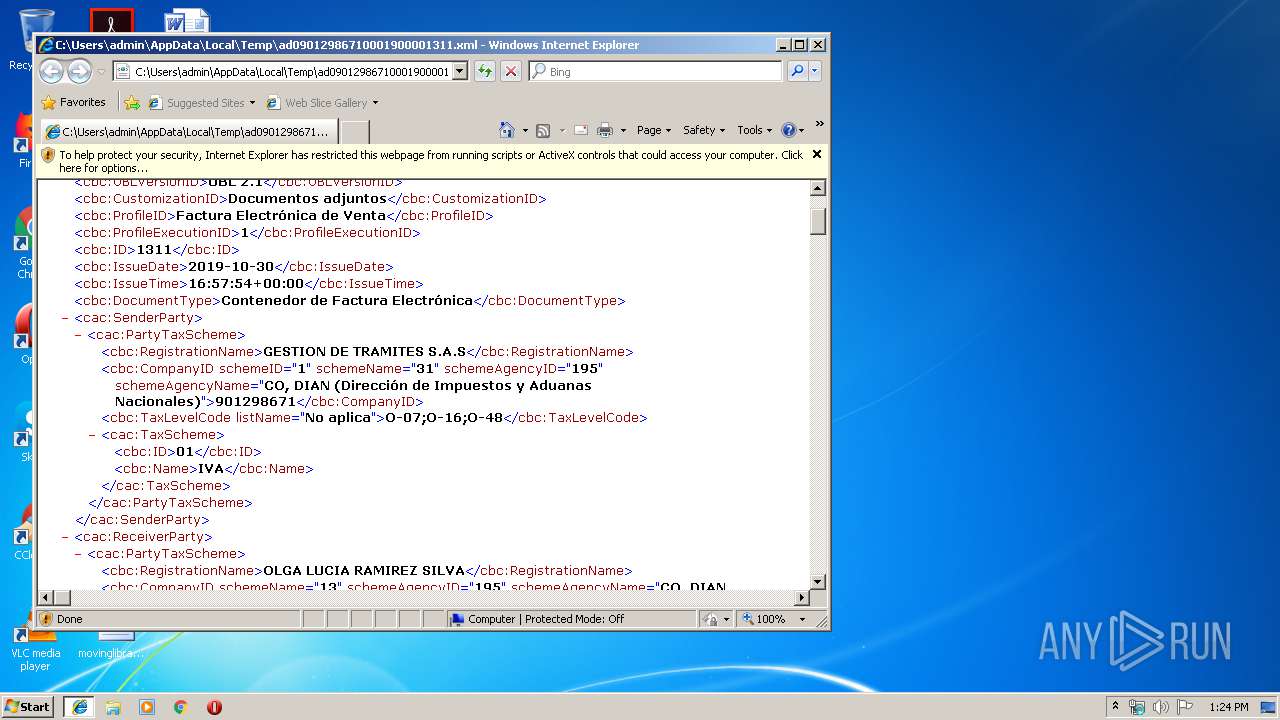Viewport: 1280px width, 720px height.
Task: Click the tax name IVA
Action: click(211, 468)
